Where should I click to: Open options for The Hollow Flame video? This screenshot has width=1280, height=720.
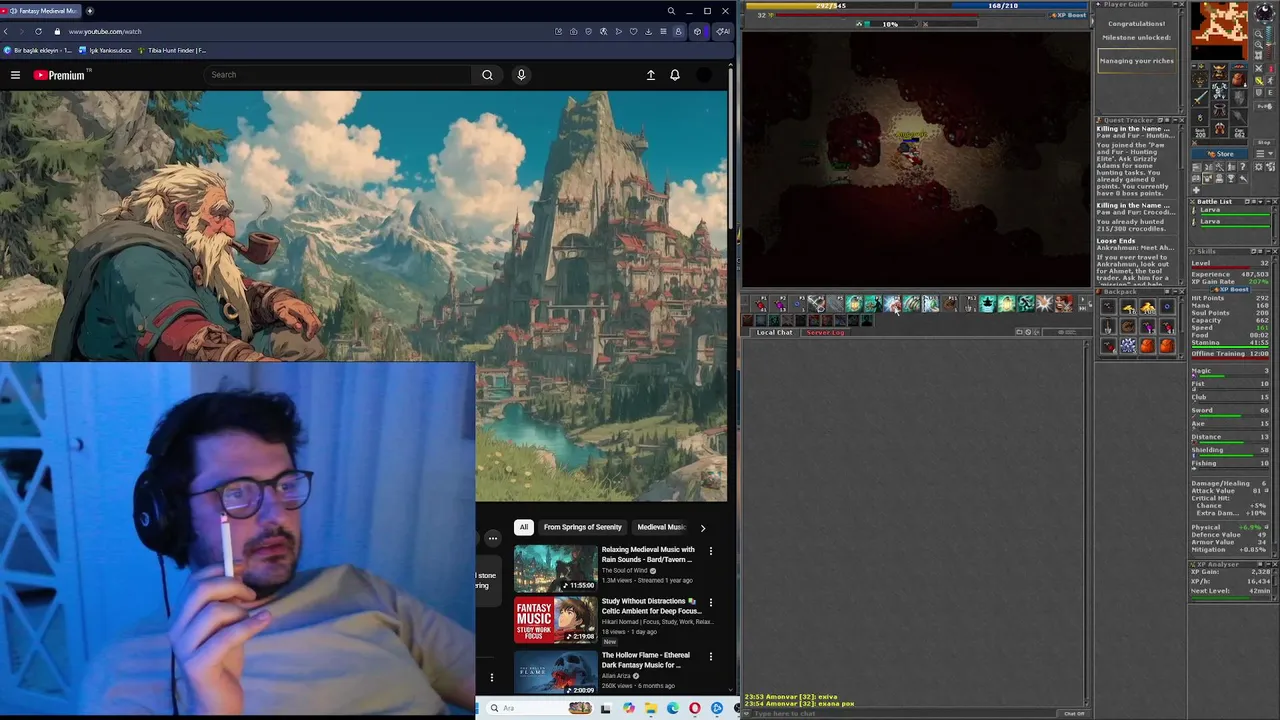711,657
